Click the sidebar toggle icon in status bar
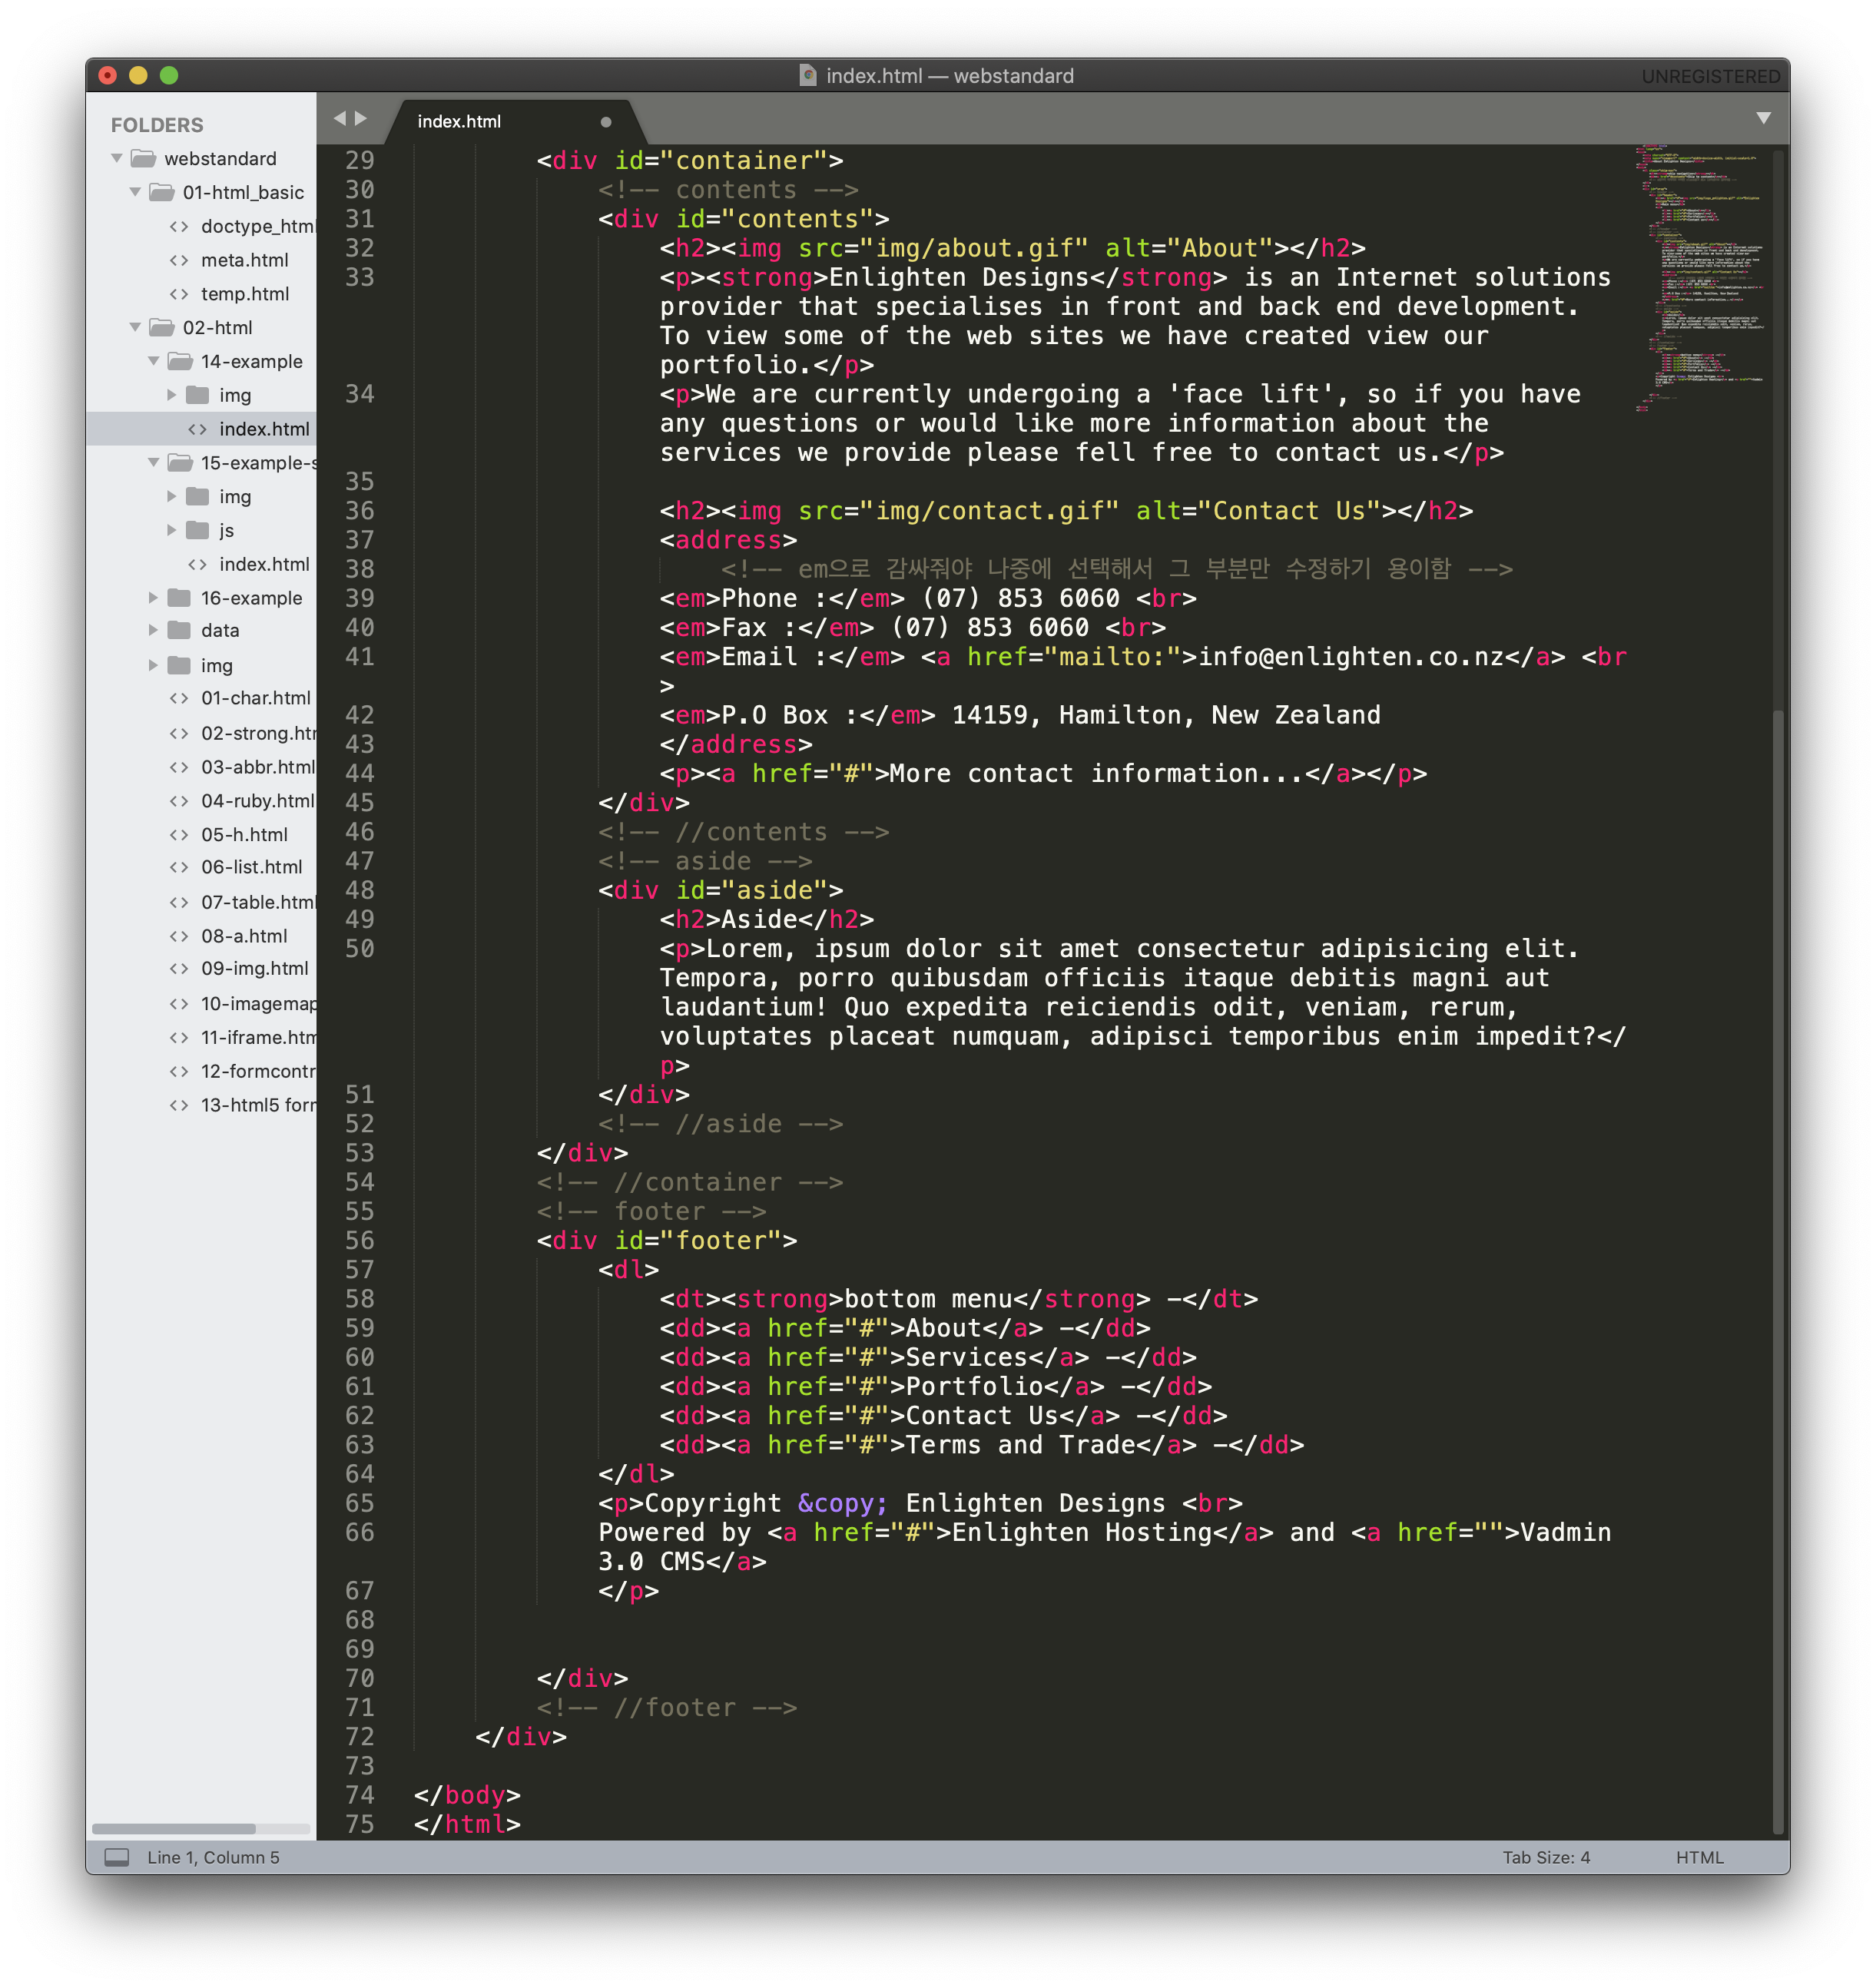This screenshot has height=1988, width=1876. pyautogui.click(x=117, y=1857)
